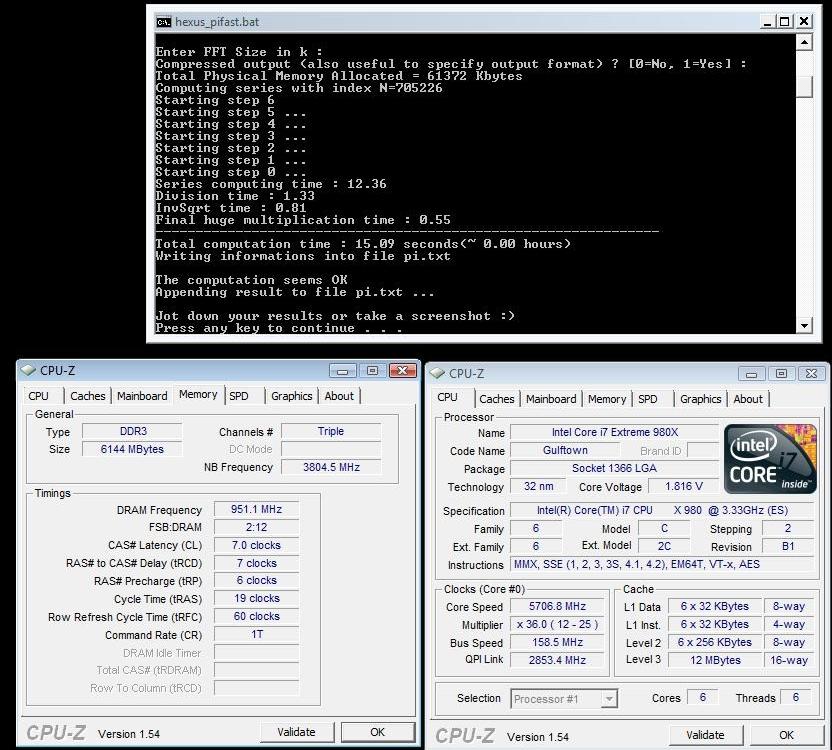Click the Gulftown code name field
Viewport: 832px width, 750px height.
[565, 450]
